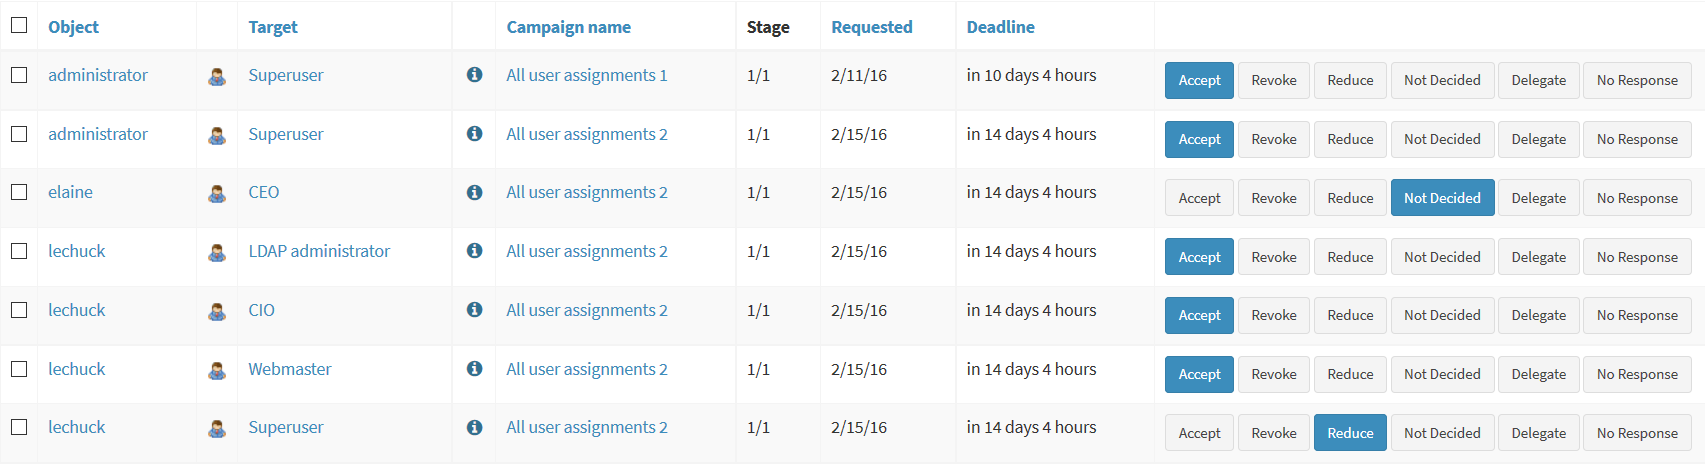The width and height of the screenshot is (1705, 464).
Task: Mark No Response for Webmaster row
Action: pyautogui.click(x=1637, y=374)
